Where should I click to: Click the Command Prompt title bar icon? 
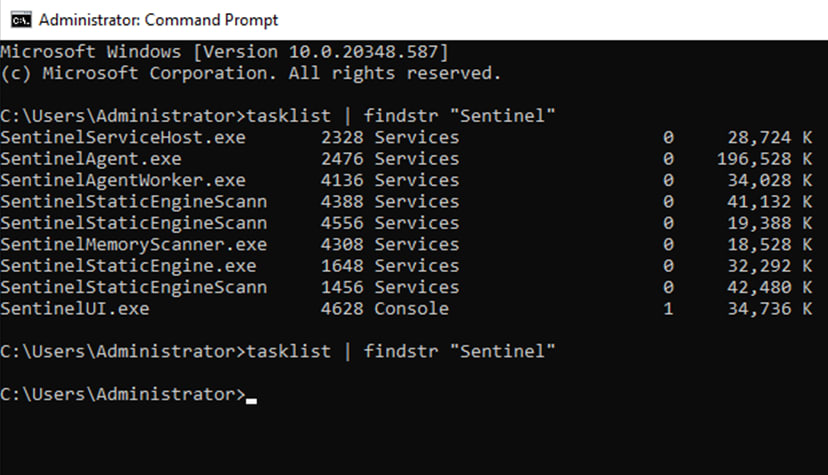21,20
